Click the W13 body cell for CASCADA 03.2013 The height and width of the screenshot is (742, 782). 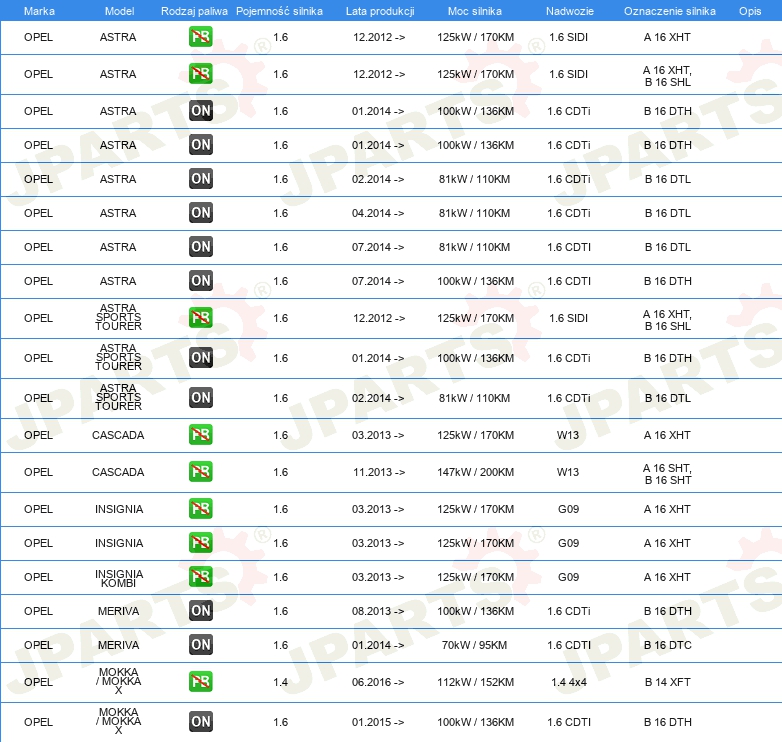pos(568,435)
